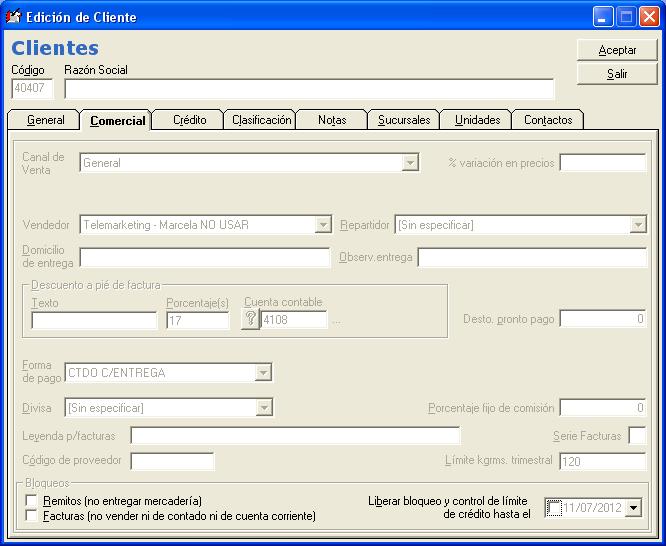
Task: Select the Sucursales tab
Action: [404, 120]
